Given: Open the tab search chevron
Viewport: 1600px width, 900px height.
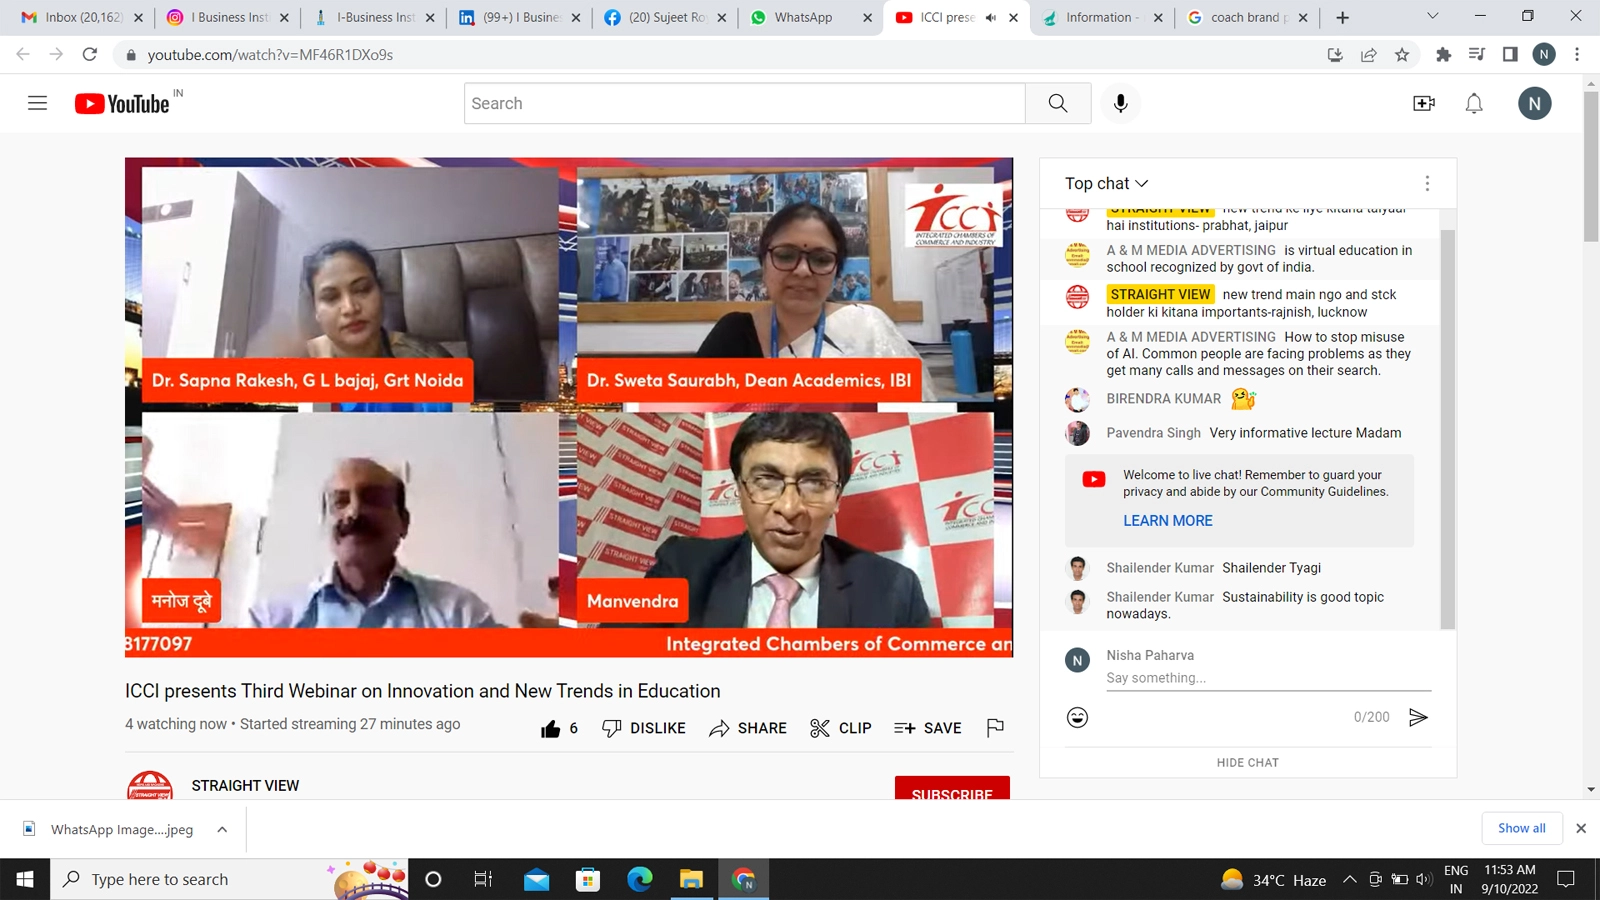Looking at the screenshot, I should tap(1432, 16).
